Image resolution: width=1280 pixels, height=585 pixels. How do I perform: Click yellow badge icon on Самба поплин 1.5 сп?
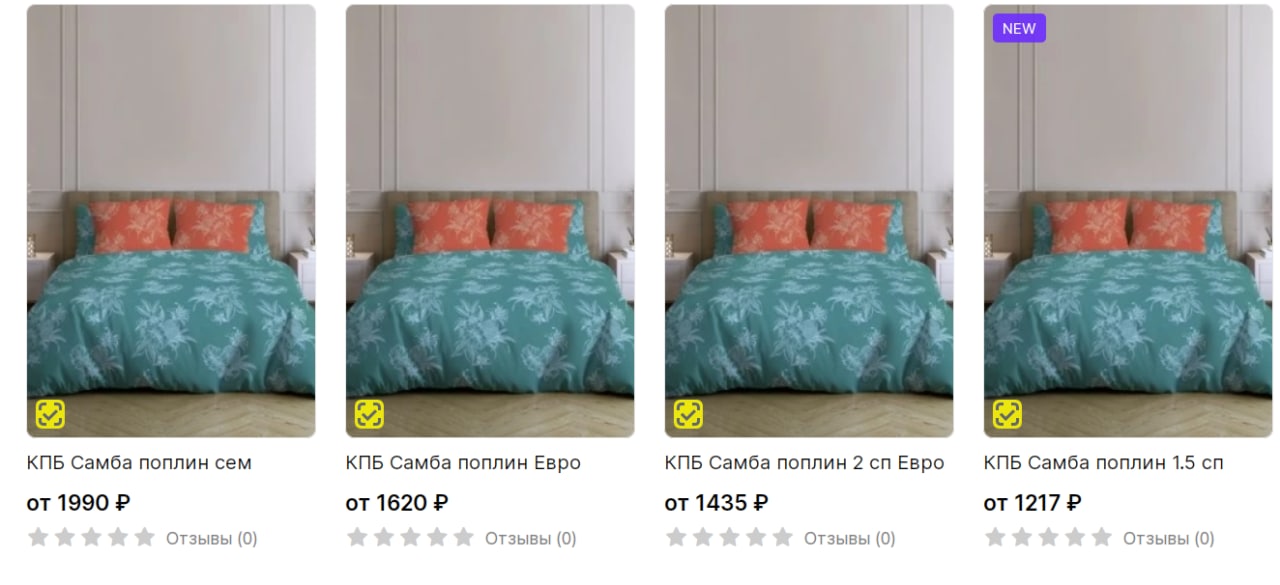point(1007,414)
